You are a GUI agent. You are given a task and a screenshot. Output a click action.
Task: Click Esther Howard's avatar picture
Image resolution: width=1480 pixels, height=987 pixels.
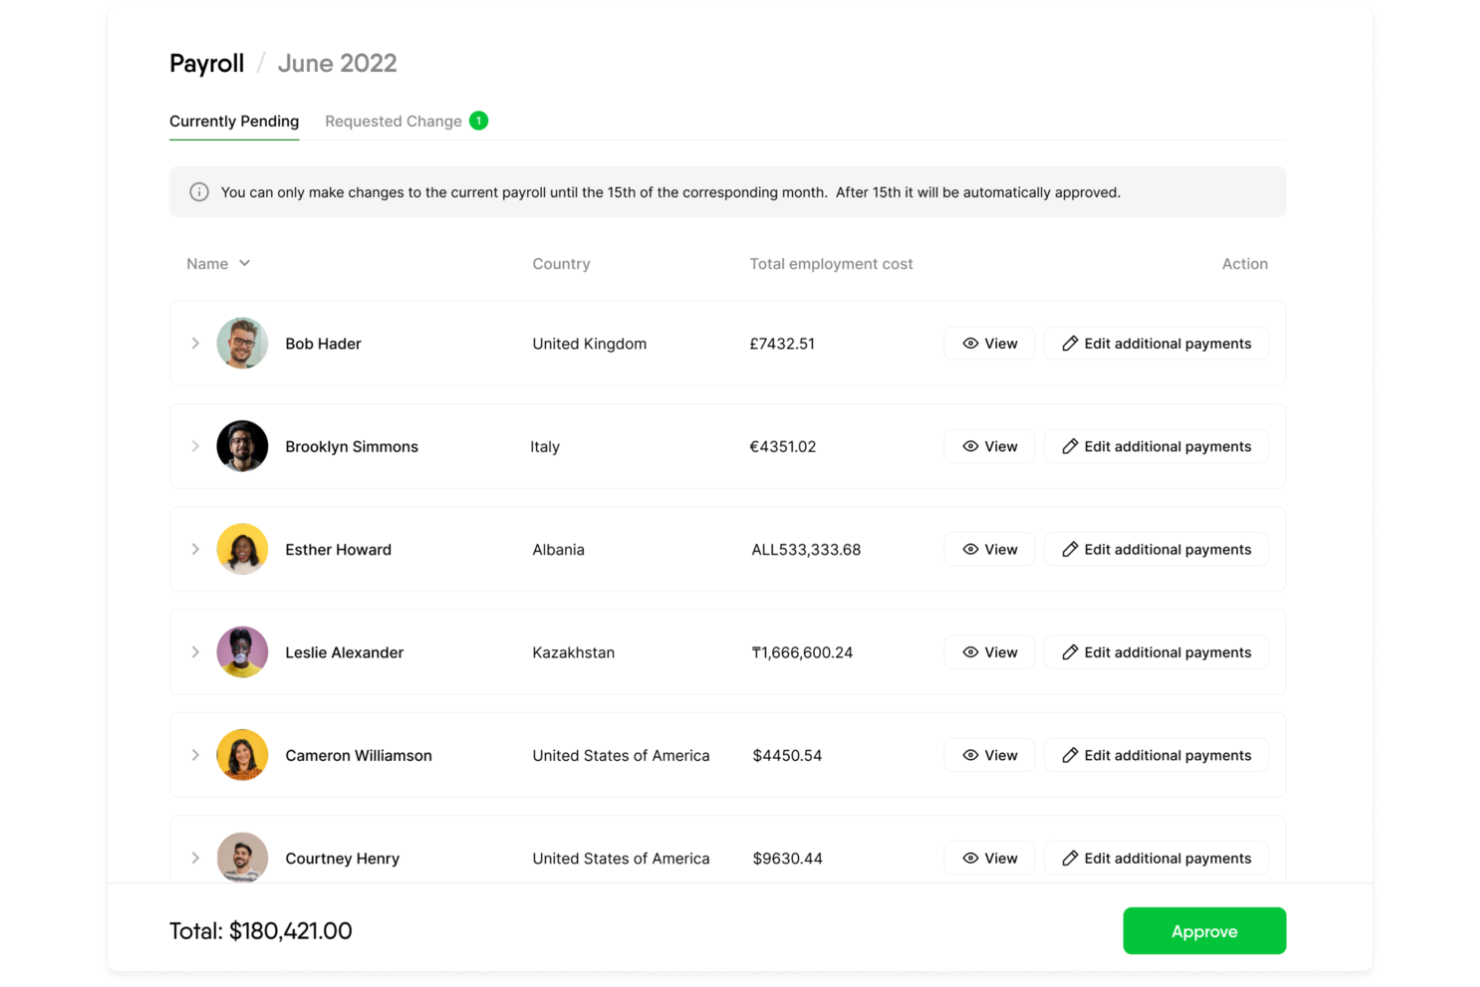click(x=242, y=549)
